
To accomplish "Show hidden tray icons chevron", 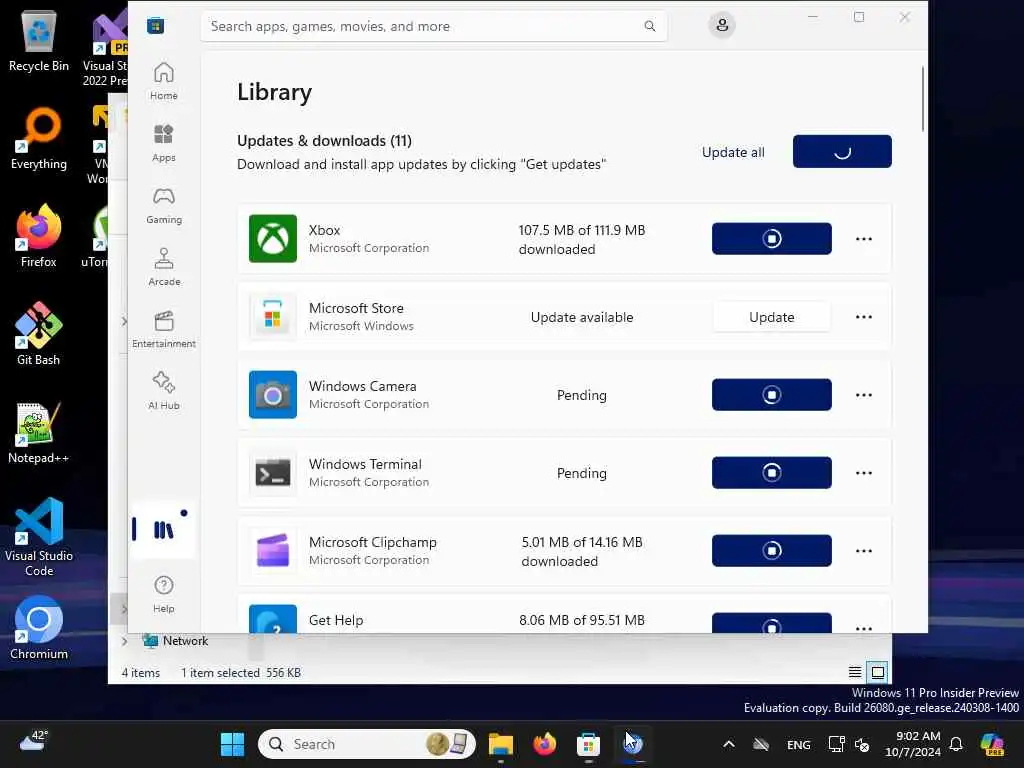I will [729, 744].
